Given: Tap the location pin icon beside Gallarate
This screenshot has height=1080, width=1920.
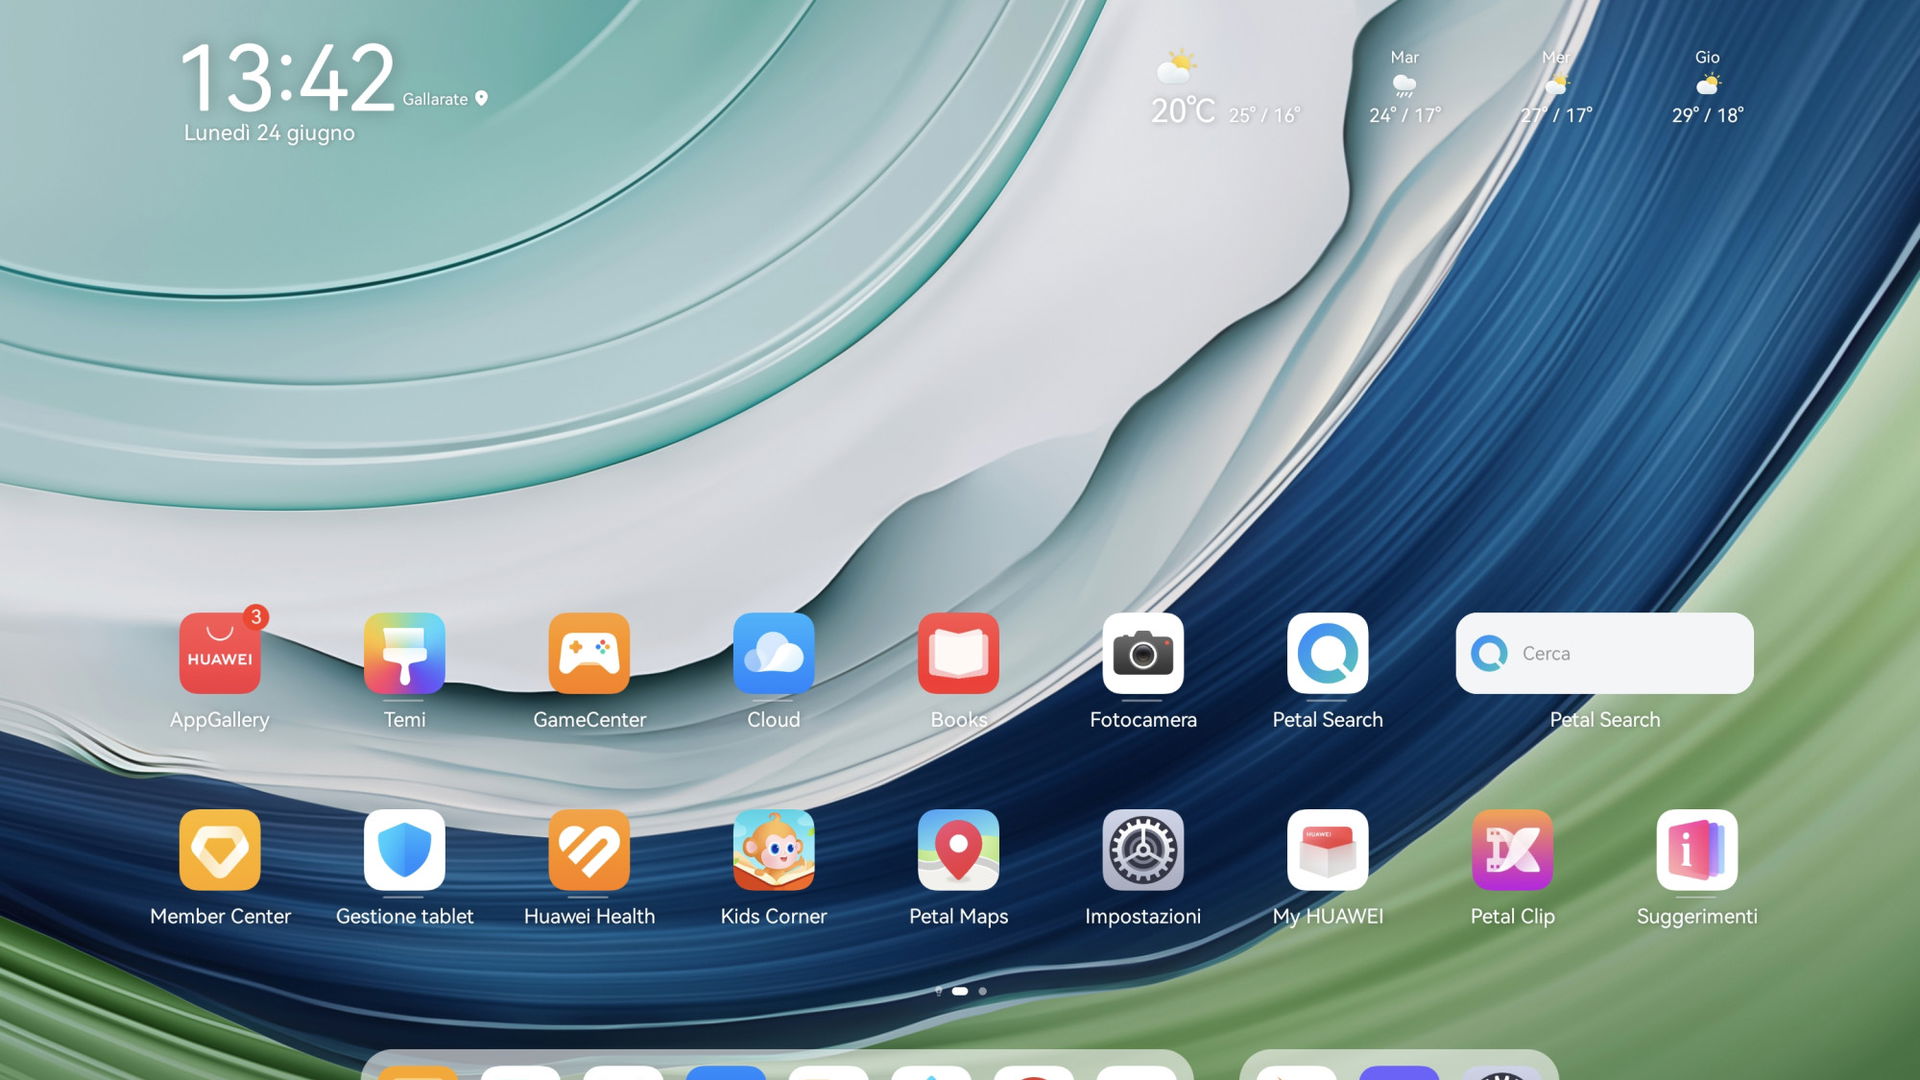Looking at the screenshot, I should 481,98.
